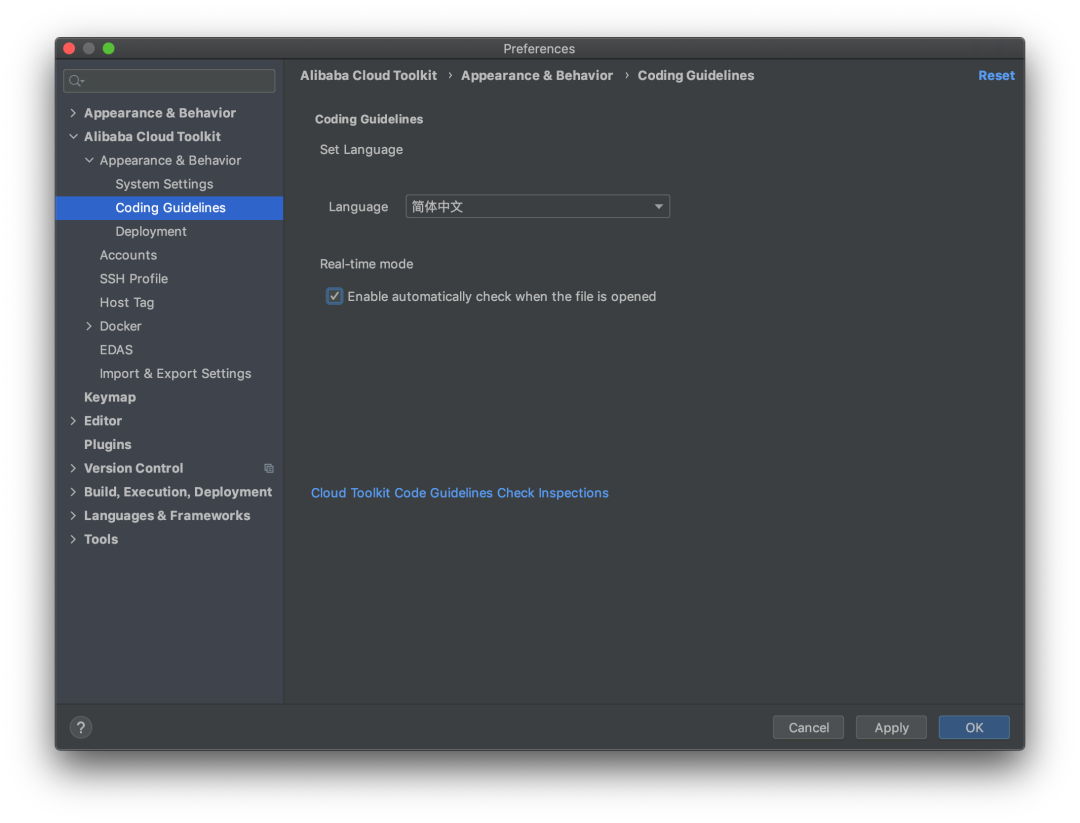Go to SSH Profile settings
This screenshot has height=823, width=1080.
[133, 279]
